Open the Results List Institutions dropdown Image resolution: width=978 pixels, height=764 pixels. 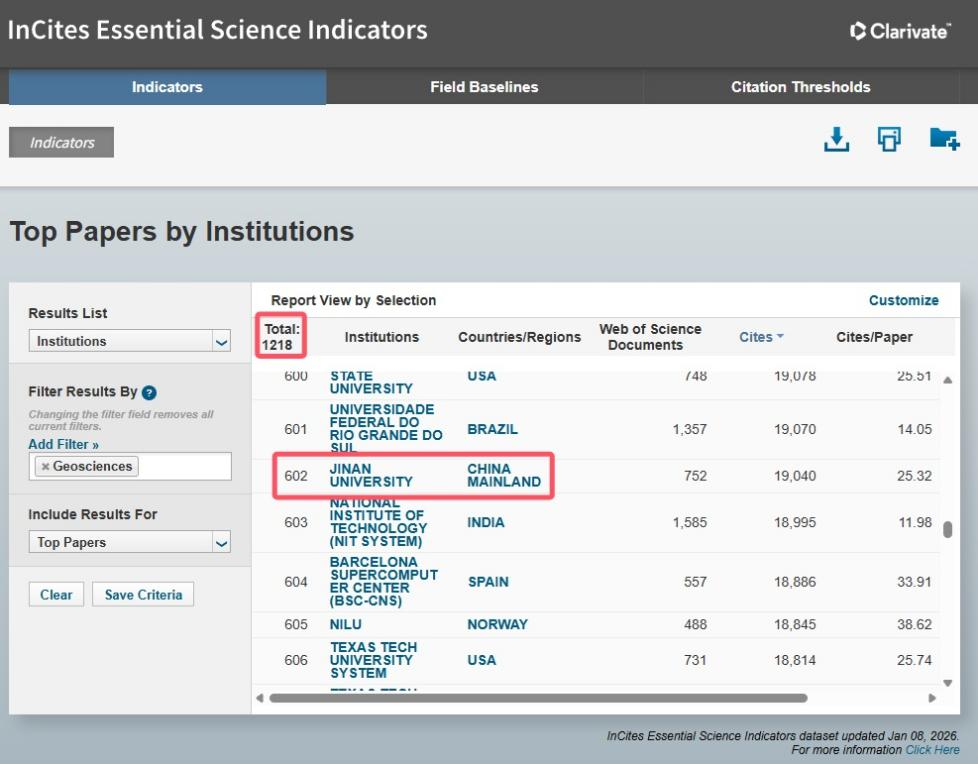tap(221, 342)
